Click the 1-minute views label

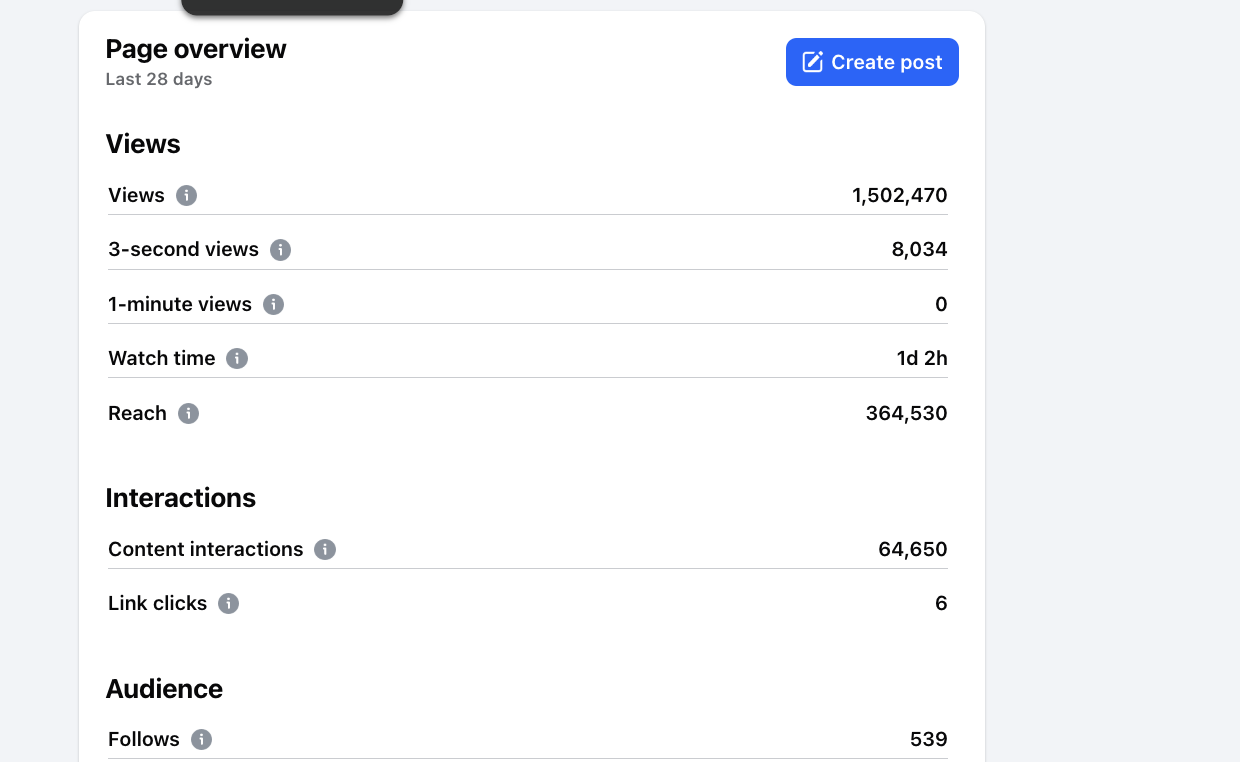pos(180,304)
